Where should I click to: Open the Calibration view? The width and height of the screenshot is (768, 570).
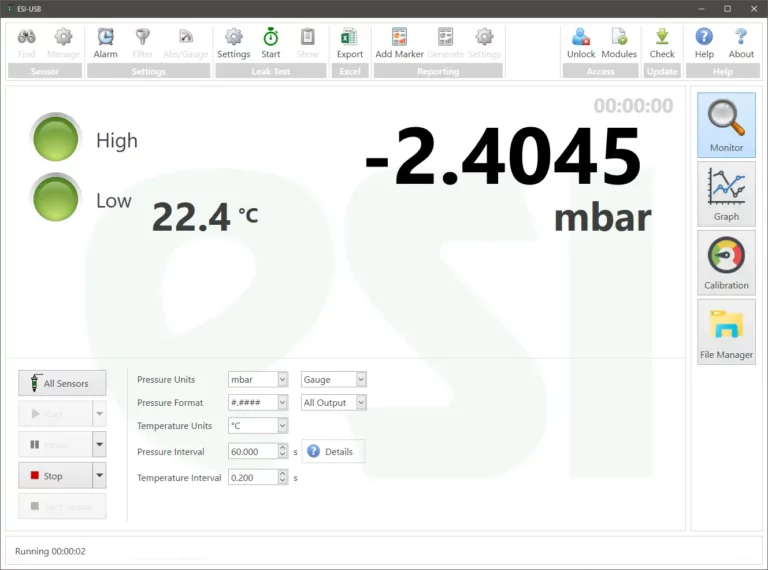pyautogui.click(x=726, y=263)
